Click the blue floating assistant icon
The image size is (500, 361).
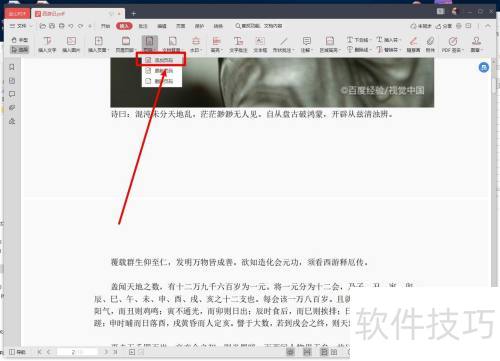point(484,67)
